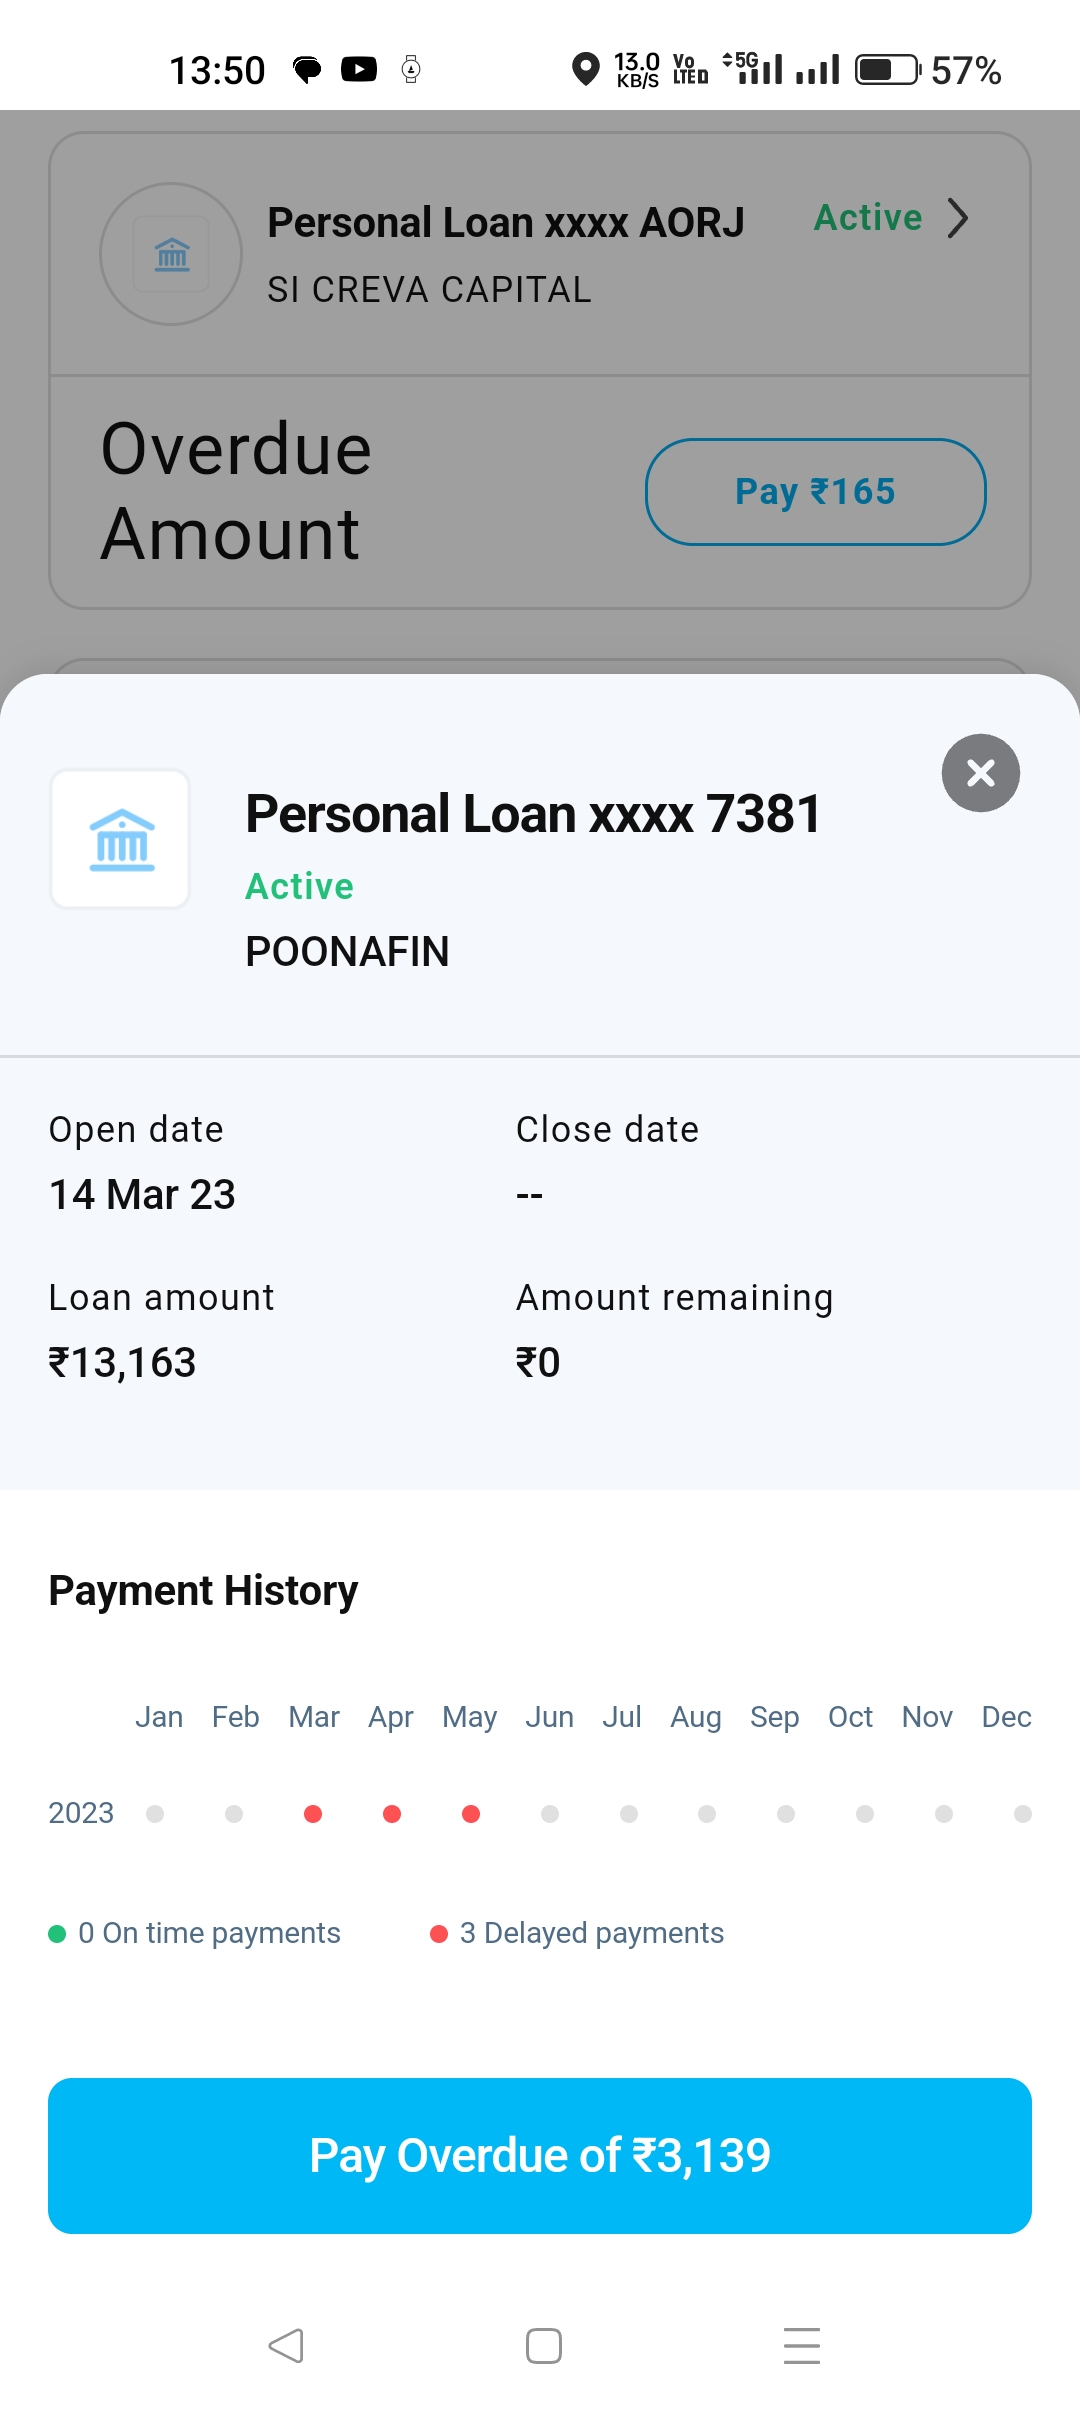
Task: Tap the Personal Loan xxxx AORJ title
Action: [x=505, y=223]
